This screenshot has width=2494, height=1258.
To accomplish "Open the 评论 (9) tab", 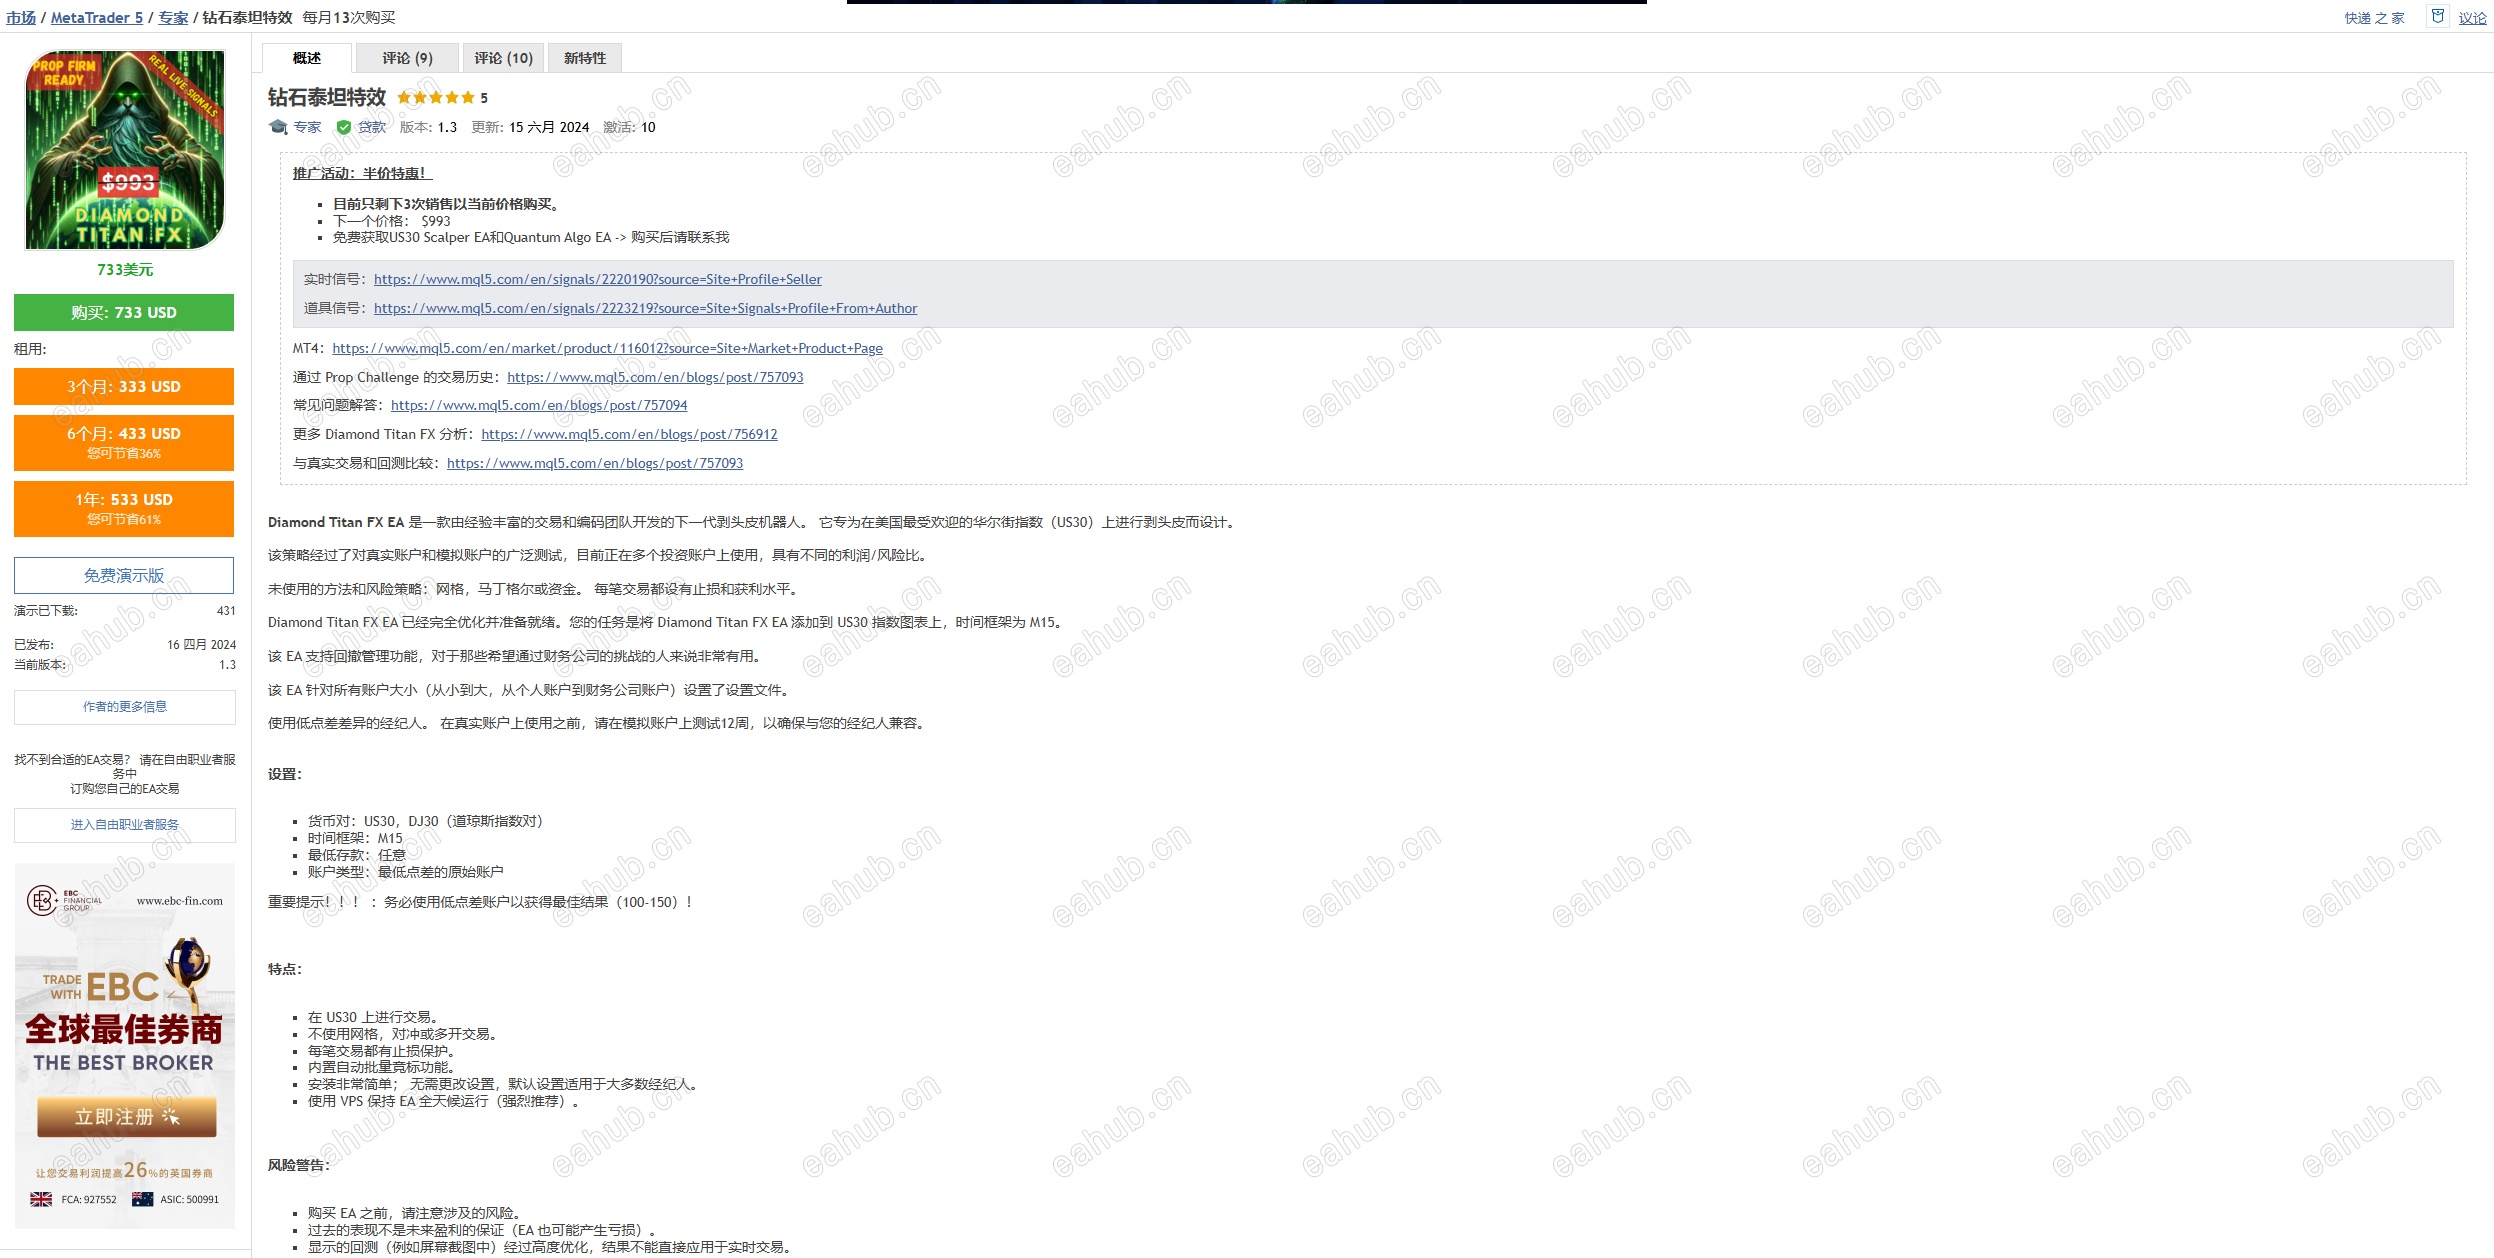I will (x=407, y=58).
